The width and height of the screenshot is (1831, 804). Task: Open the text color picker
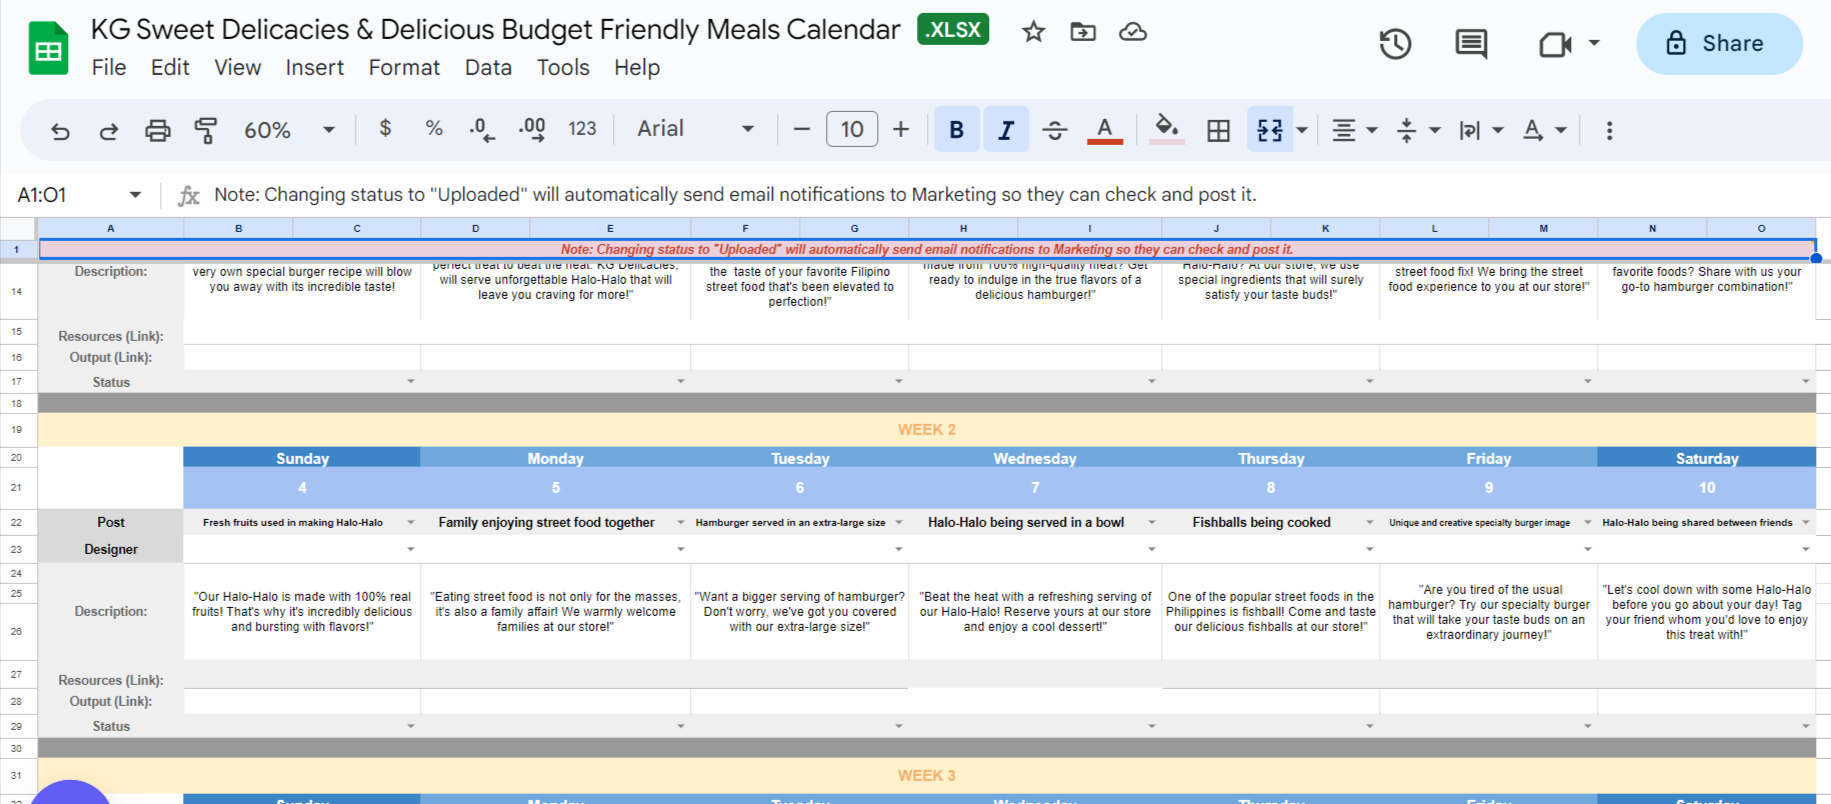click(x=1104, y=130)
